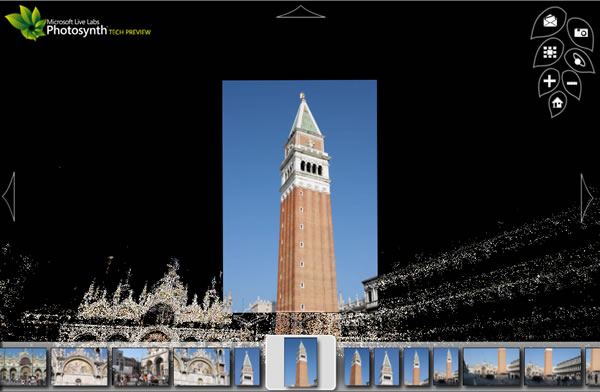Click the camera icon leaf

[580, 33]
